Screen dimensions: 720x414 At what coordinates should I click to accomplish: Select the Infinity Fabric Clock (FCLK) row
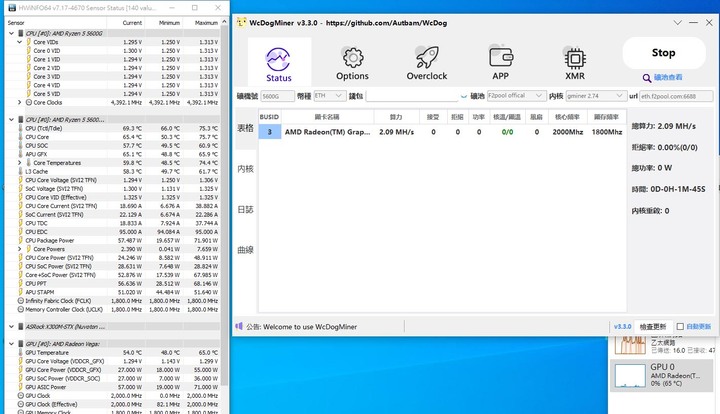[112, 301]
